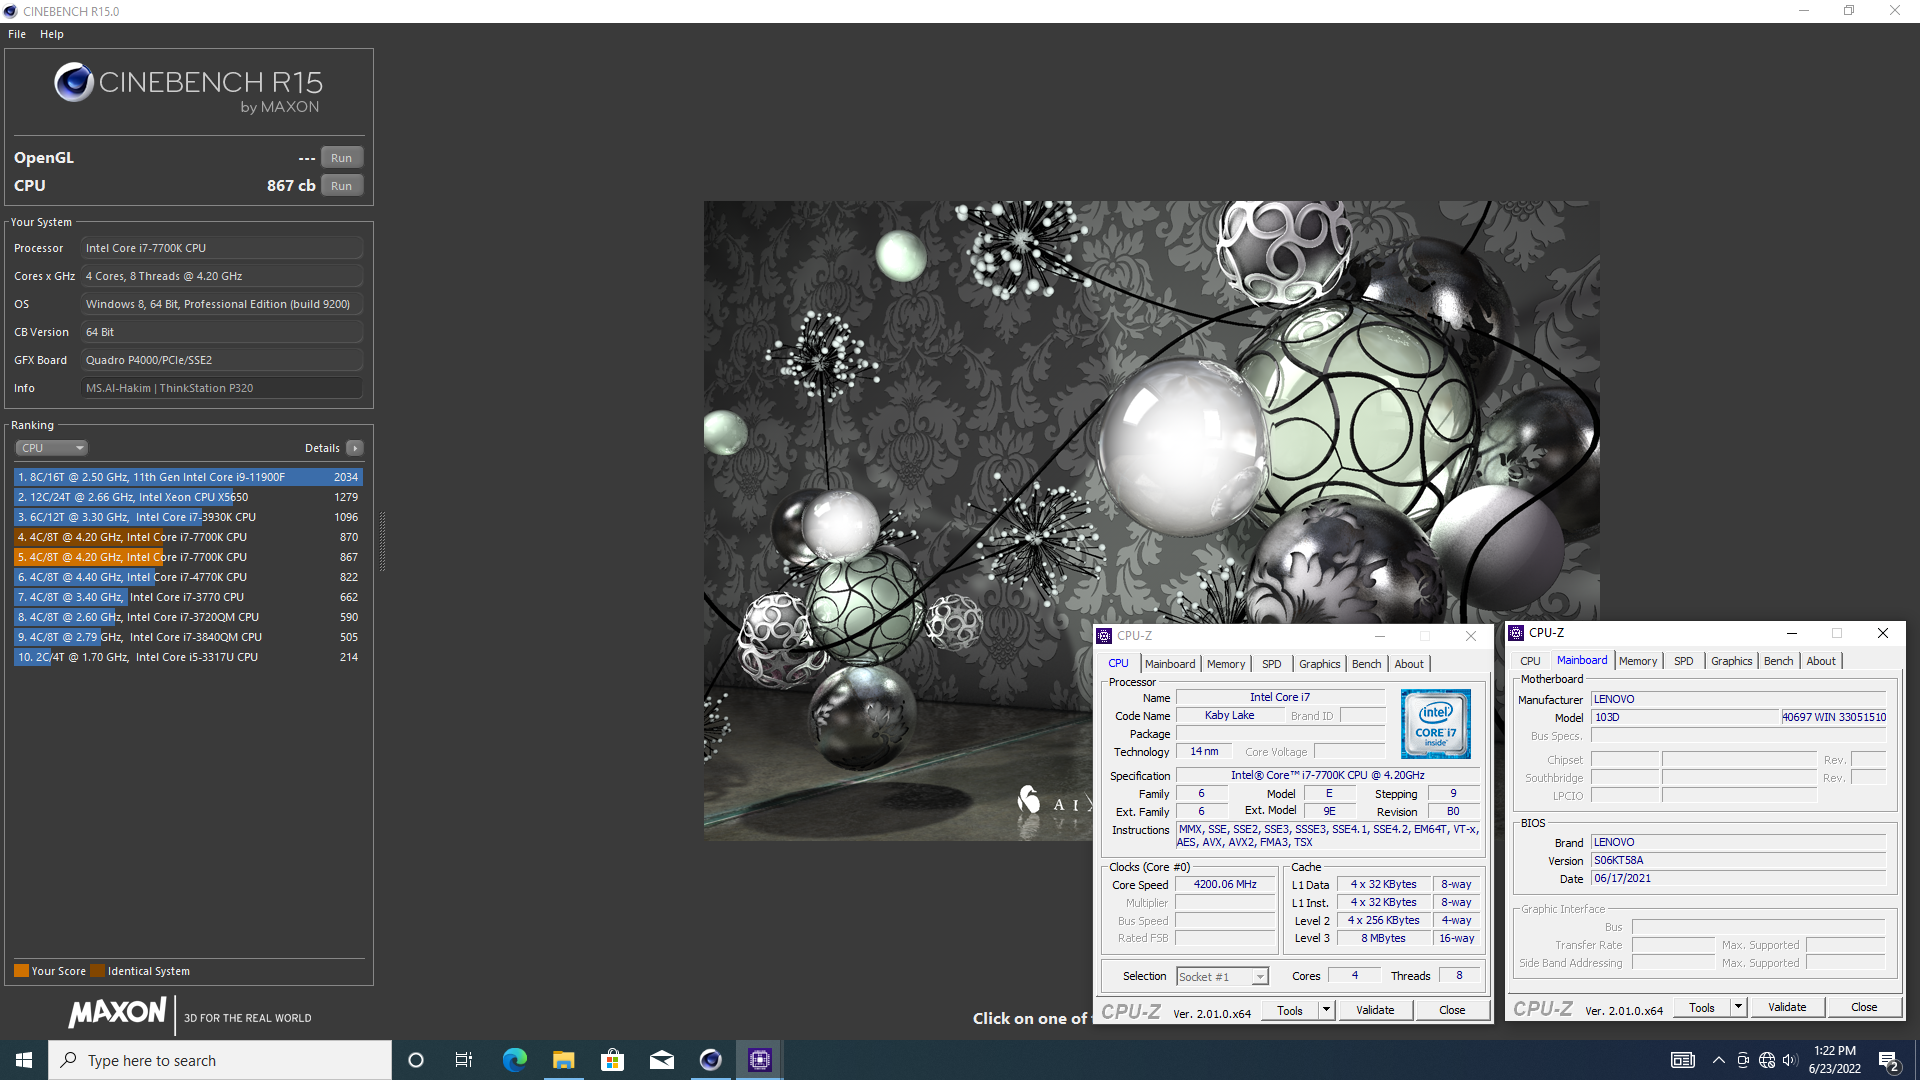The image size is (1920, 1080).
Task: Select ranking row i7-3720QM score 590
Action: [188, 617]
